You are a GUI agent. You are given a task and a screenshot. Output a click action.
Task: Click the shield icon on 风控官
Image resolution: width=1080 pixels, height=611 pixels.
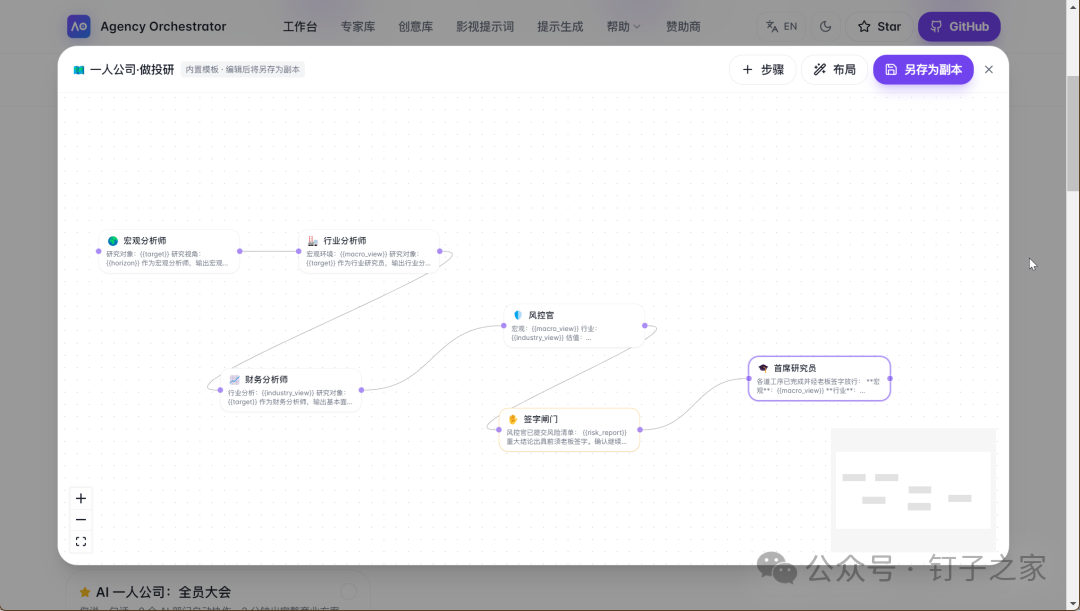pyautogui.click(x=518, y=315)
